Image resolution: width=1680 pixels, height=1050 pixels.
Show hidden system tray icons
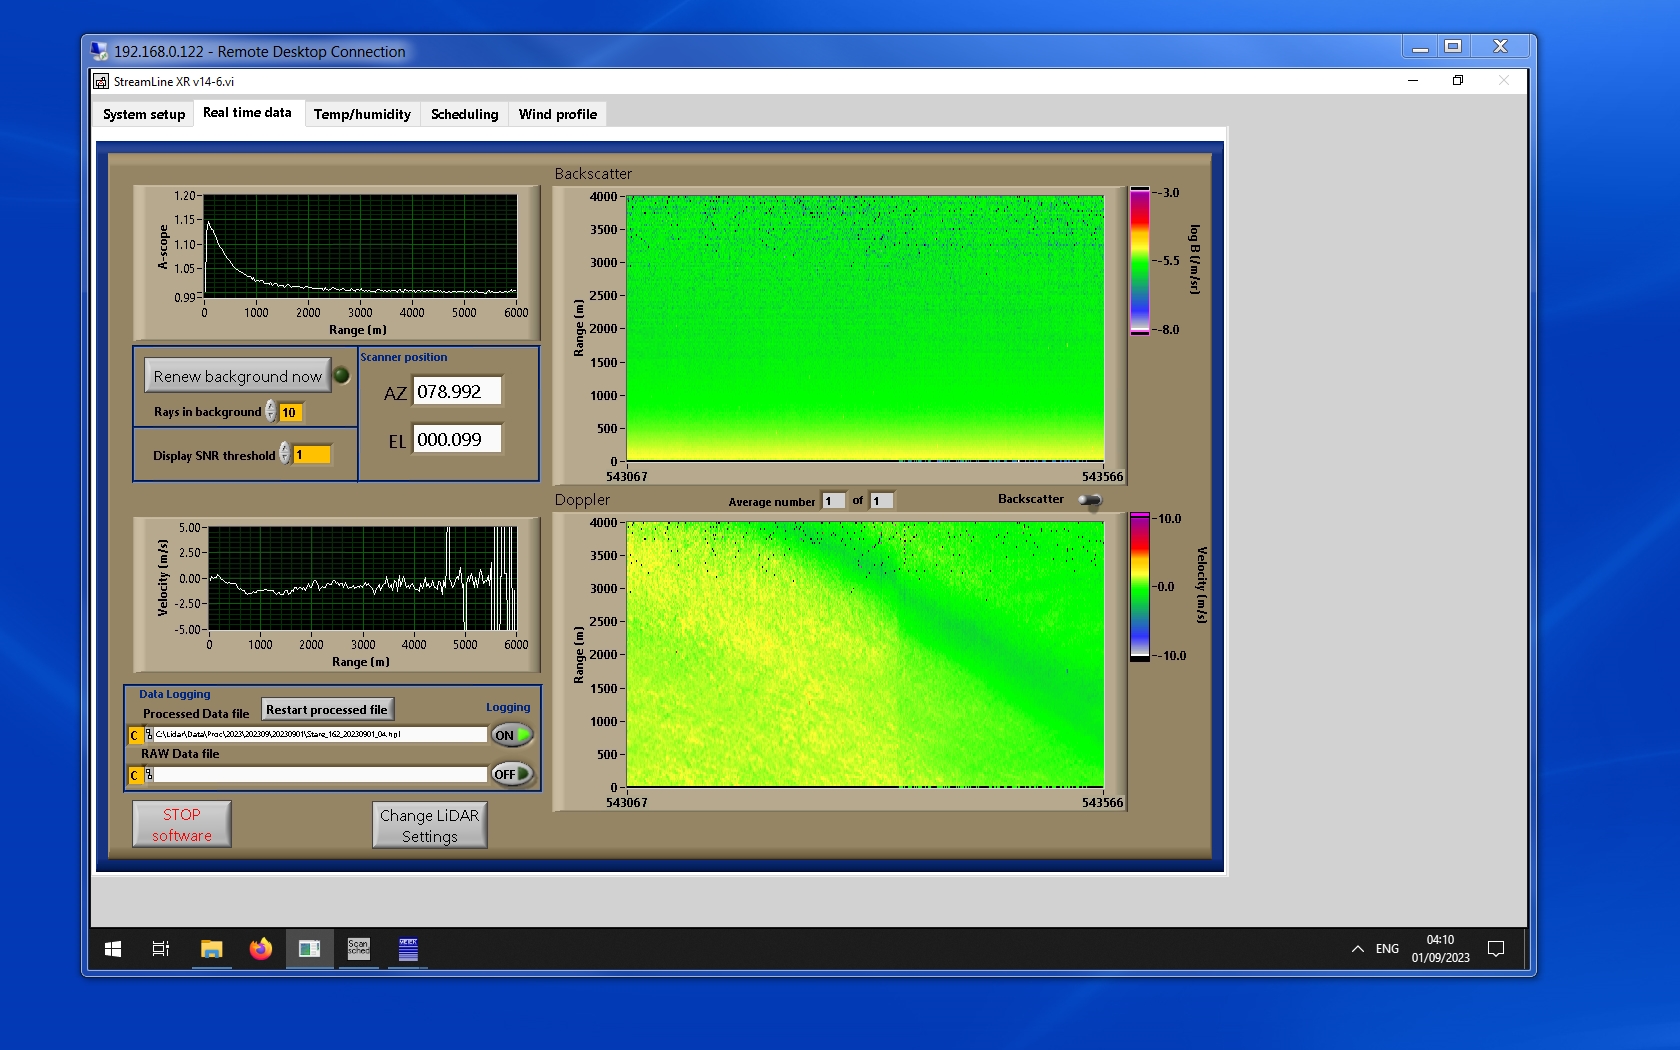click(x=1357, y=948)
